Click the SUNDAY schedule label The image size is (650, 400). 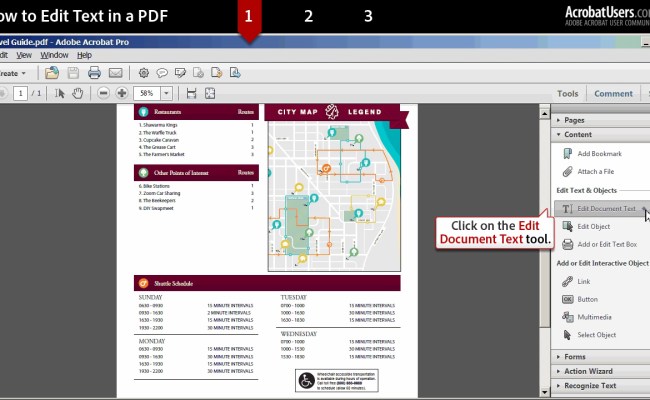pos(150,297)
